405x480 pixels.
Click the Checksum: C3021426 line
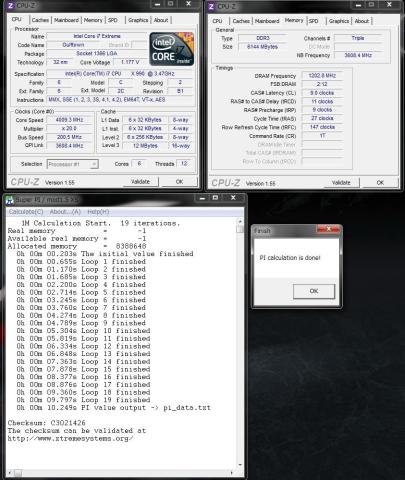coord(46,423)
